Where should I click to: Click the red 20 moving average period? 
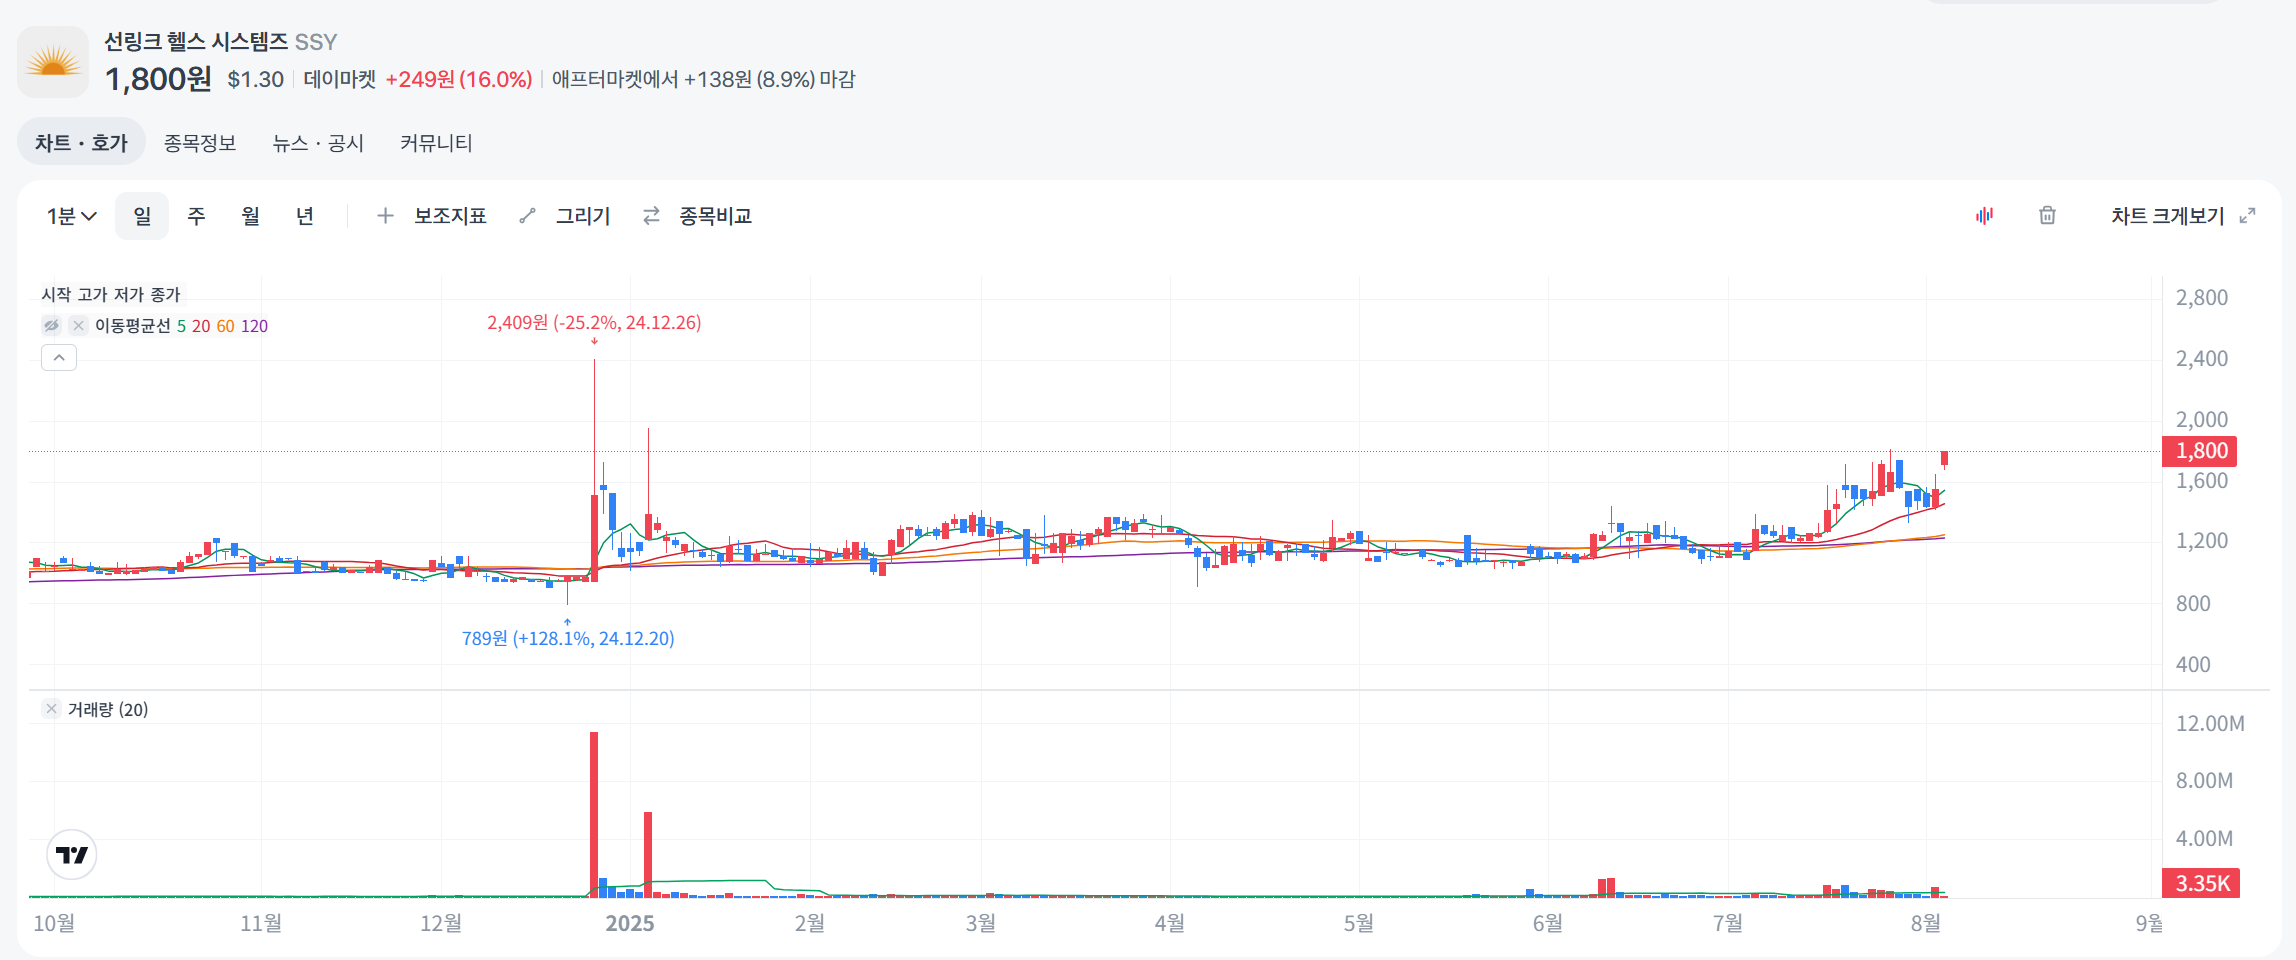click(x=201, y=326)
